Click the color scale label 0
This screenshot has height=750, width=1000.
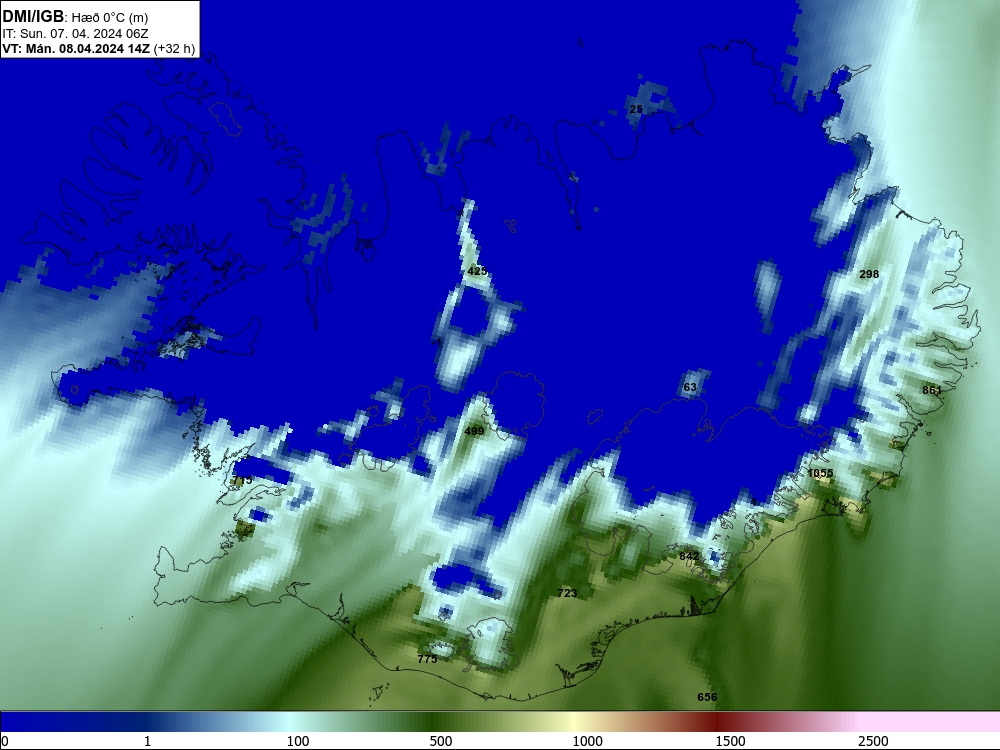[x=5, y=741]
